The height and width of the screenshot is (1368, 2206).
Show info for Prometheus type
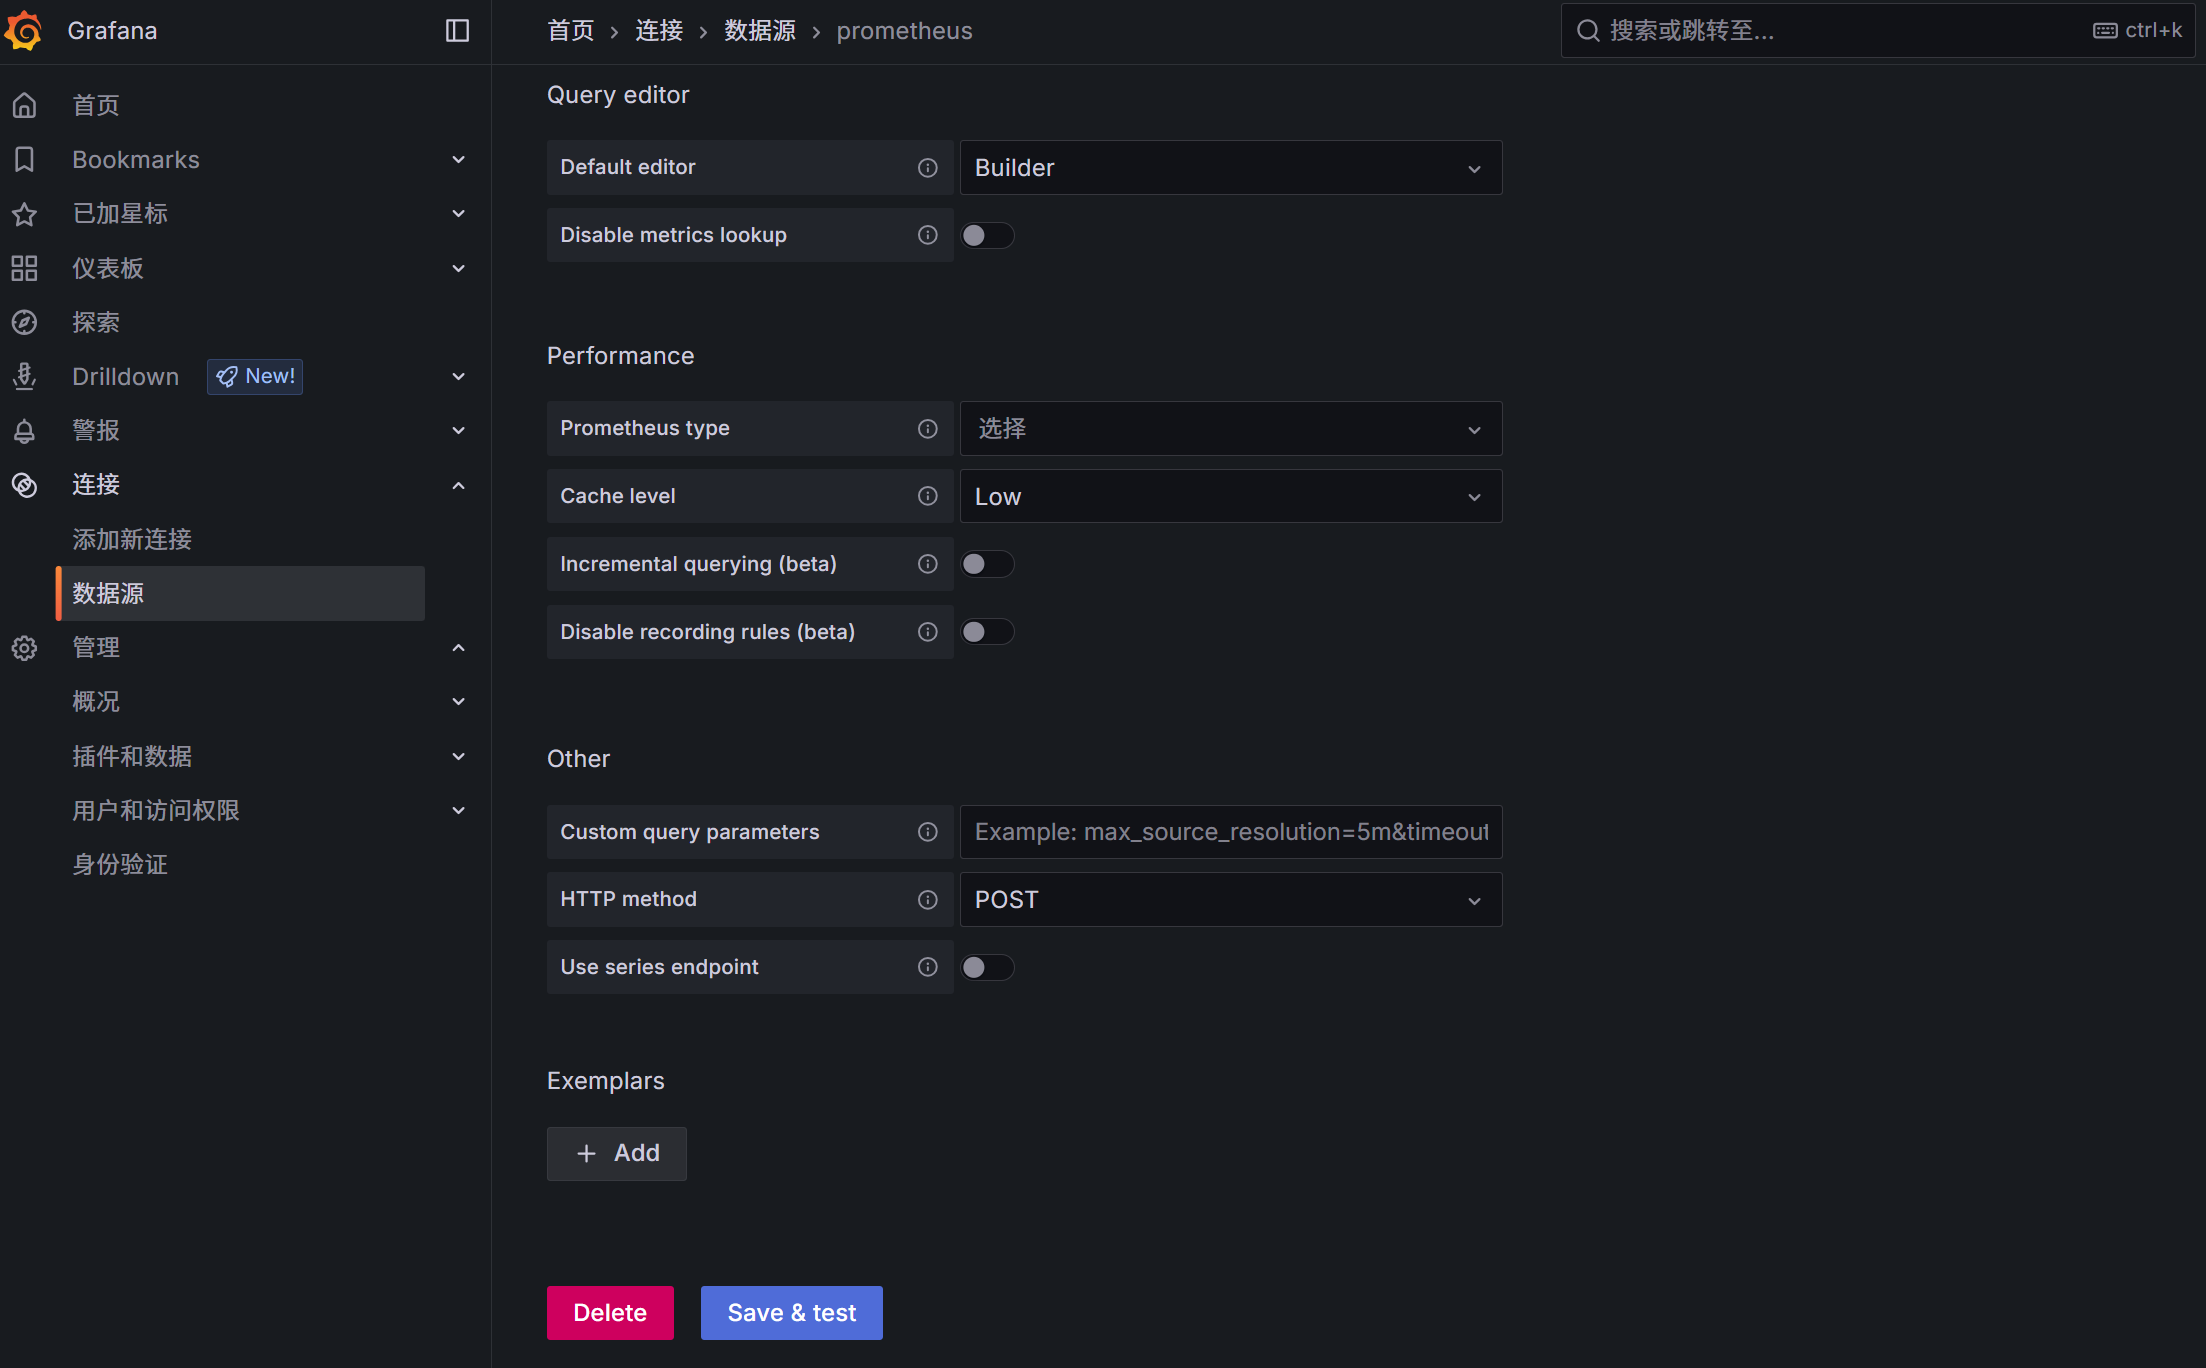click(928, 428)
